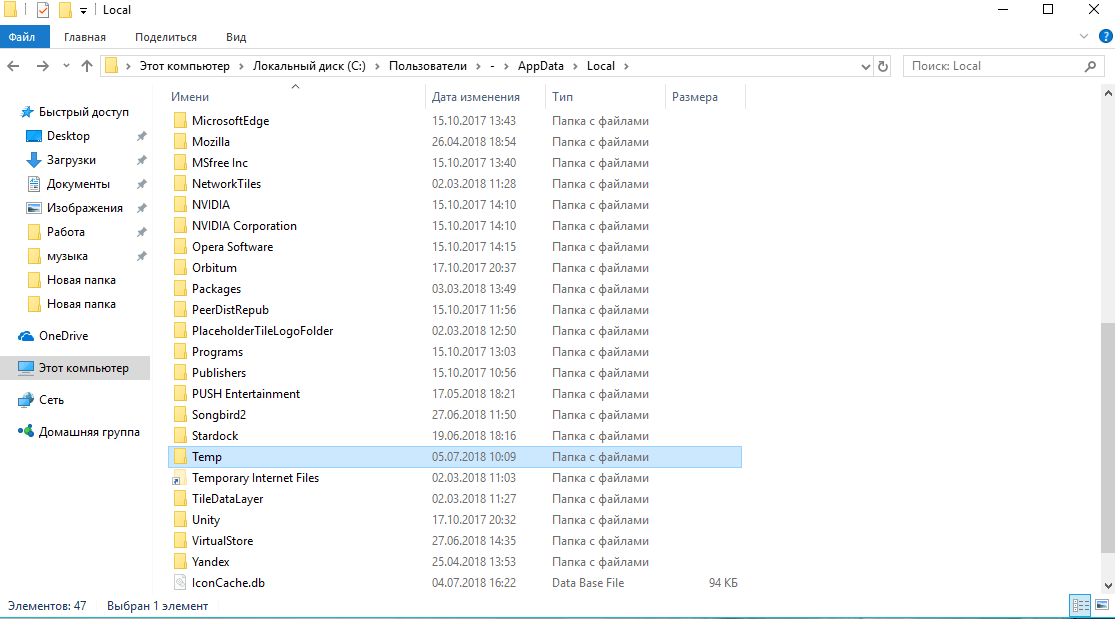Click the Mozilla folder icon

180,142
